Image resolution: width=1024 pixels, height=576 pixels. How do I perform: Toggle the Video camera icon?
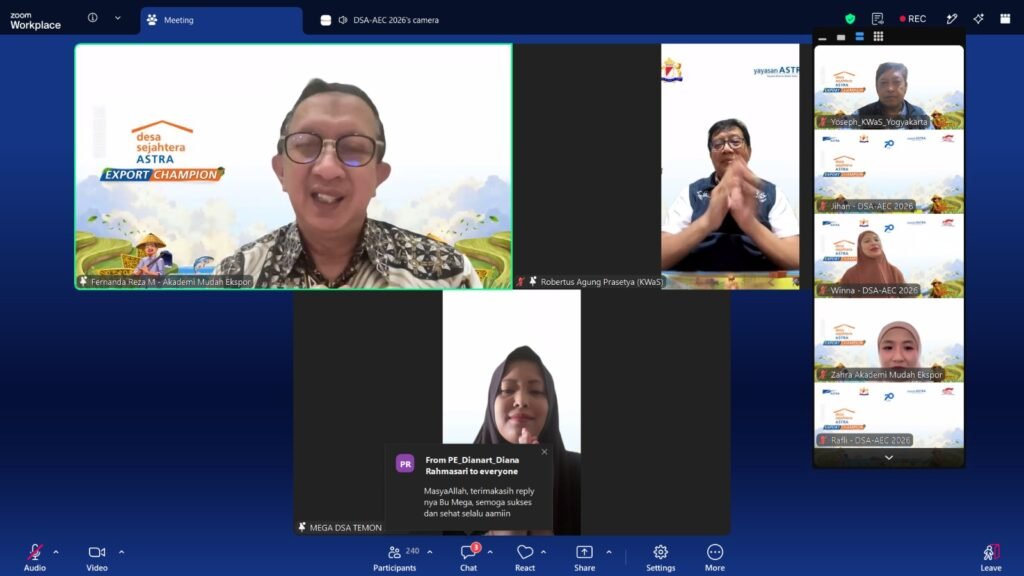(x=97, y=552)
